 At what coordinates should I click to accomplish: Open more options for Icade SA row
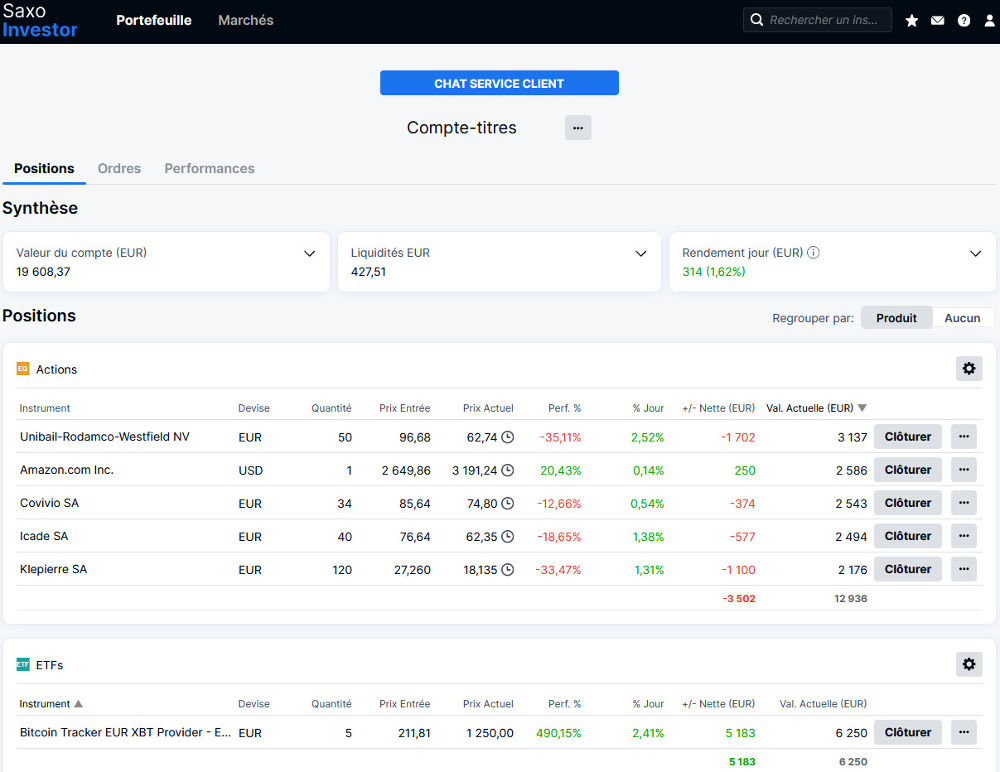pyautogui.click(x=964, y=537)
